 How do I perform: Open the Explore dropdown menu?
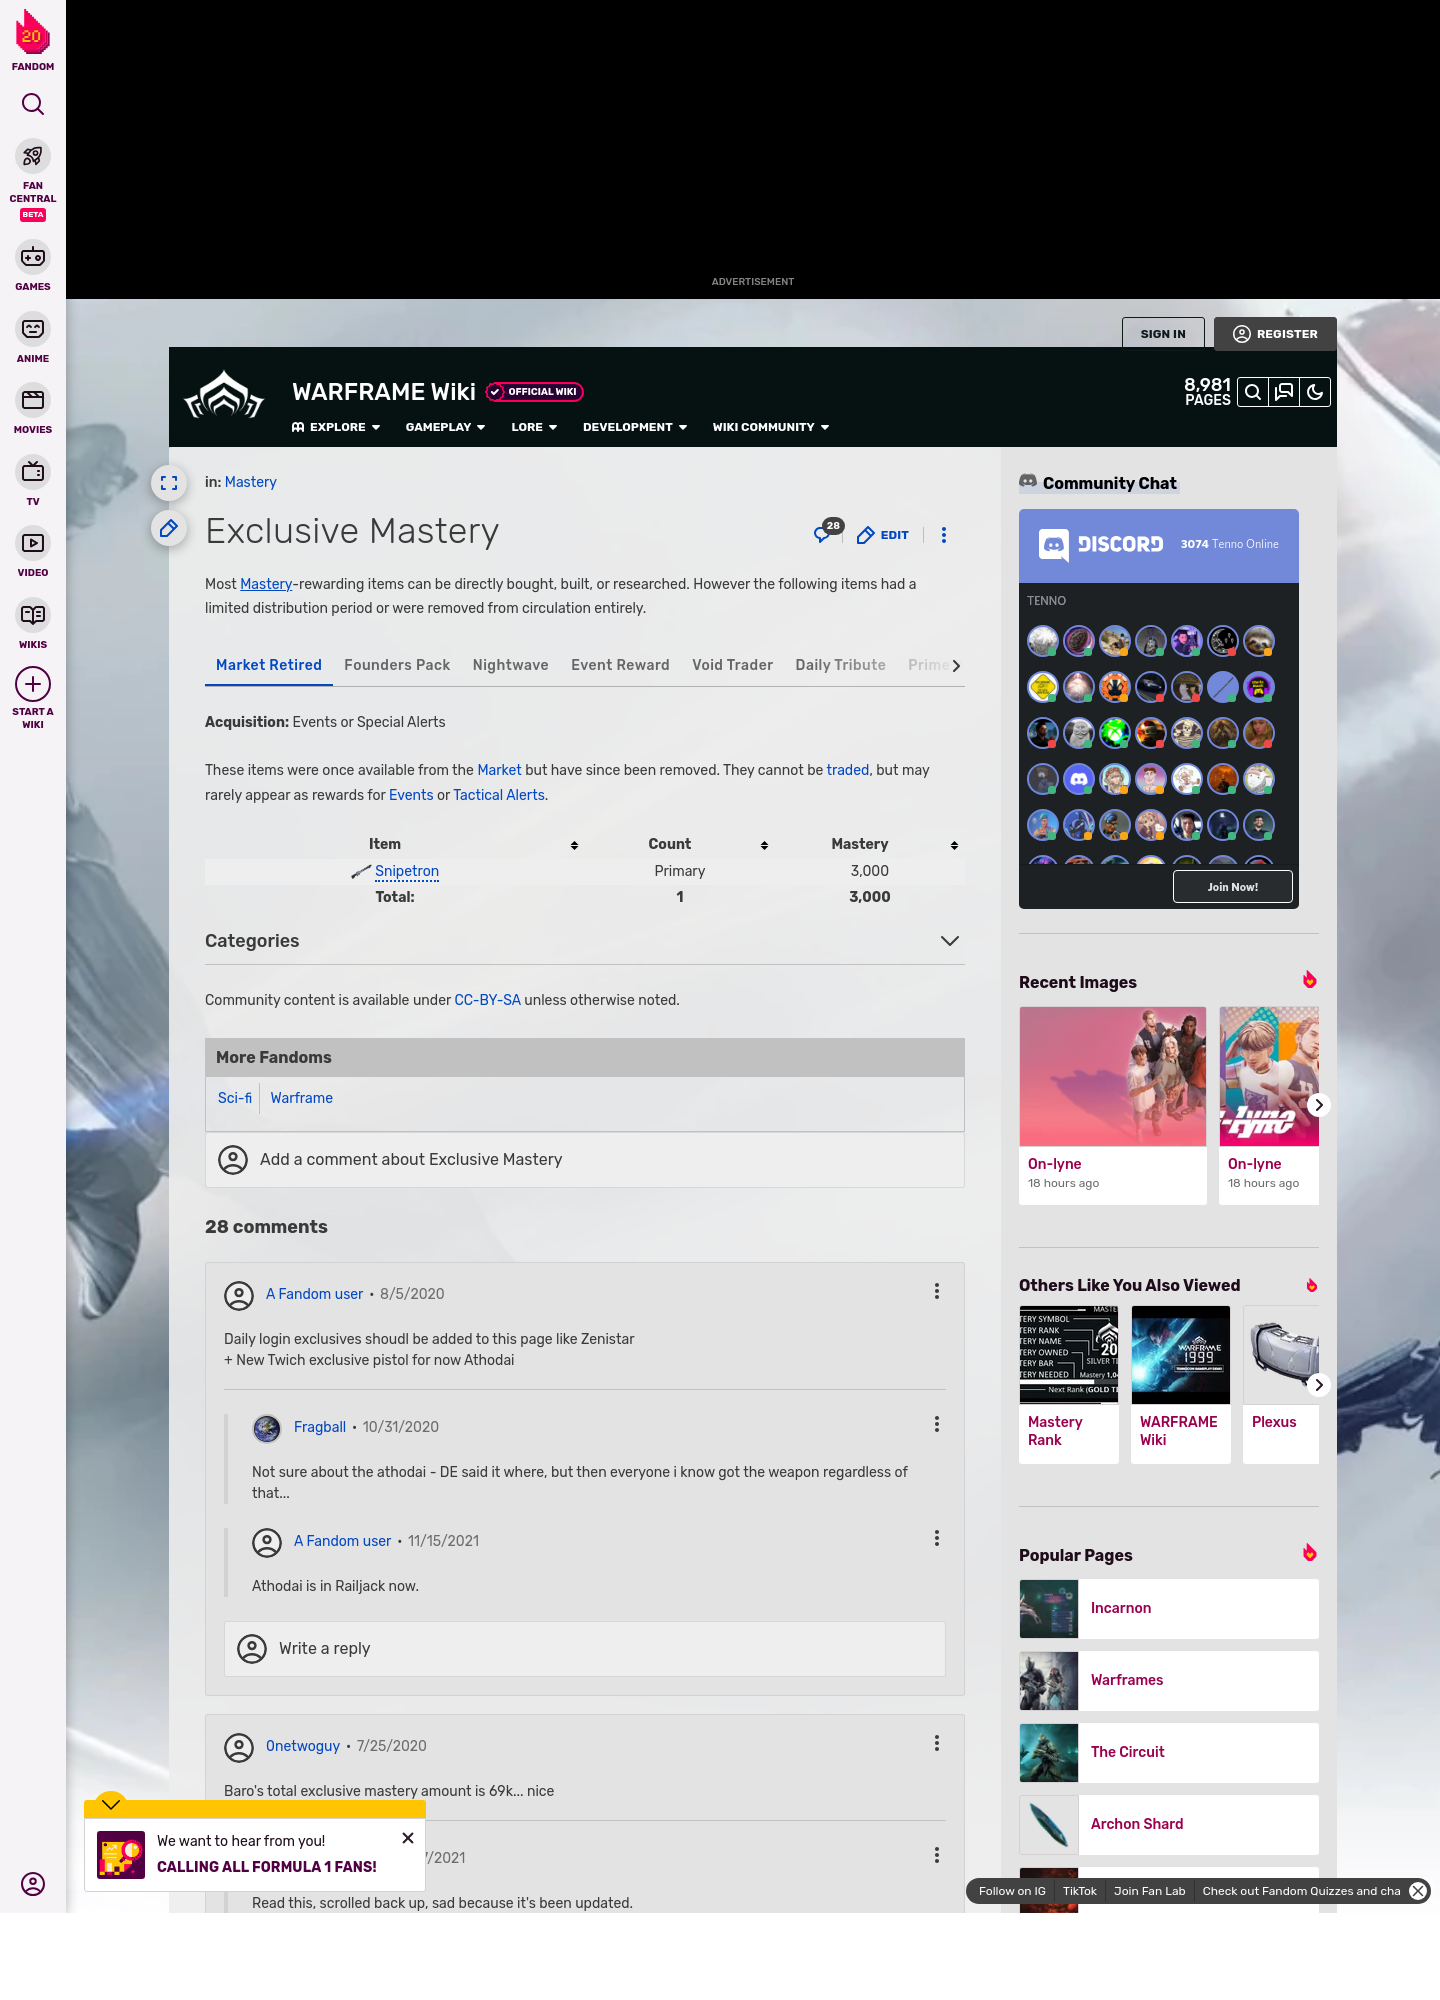pyautogui.click(x=336, y=427)
